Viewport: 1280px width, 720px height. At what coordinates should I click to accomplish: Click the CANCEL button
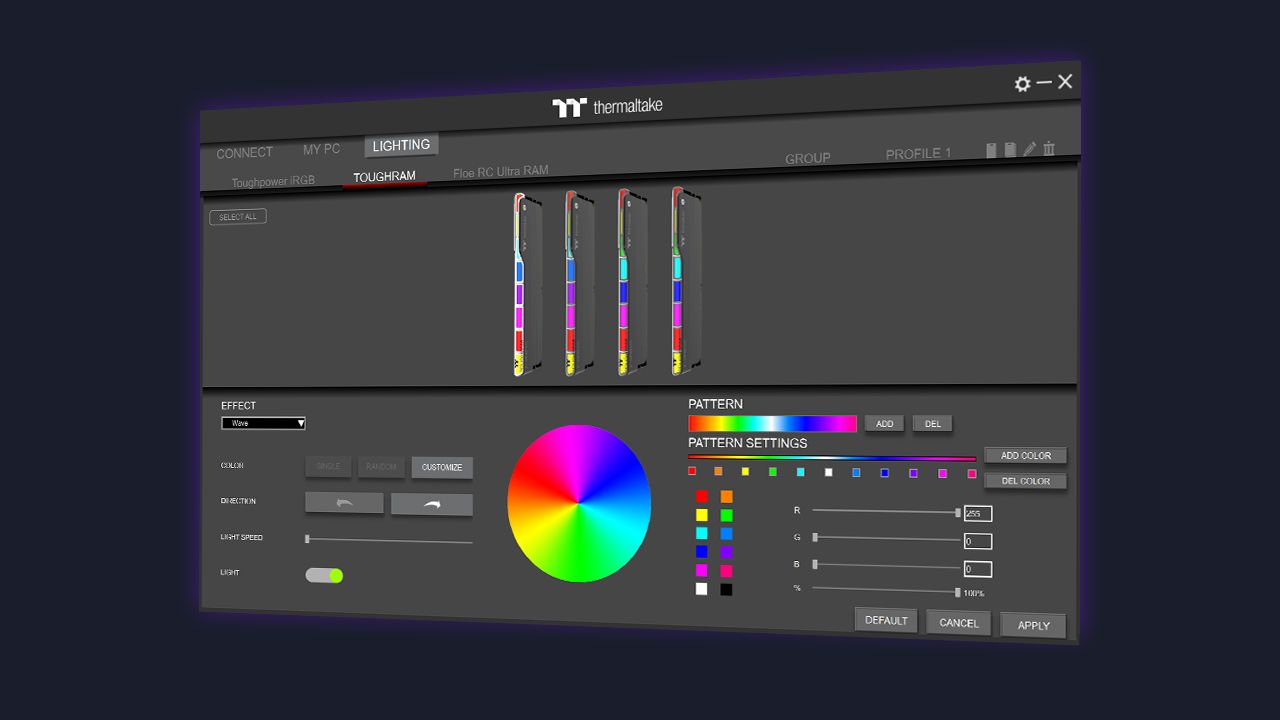[x=959, y=623]
